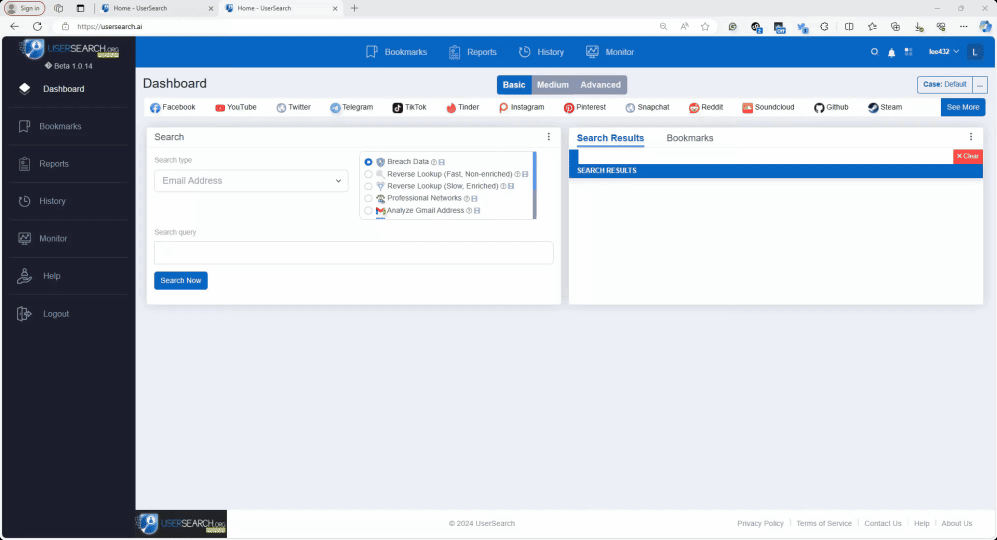Open the Case: Default selector
Viewport: 997px width, 540px height.
pos(943,85)
